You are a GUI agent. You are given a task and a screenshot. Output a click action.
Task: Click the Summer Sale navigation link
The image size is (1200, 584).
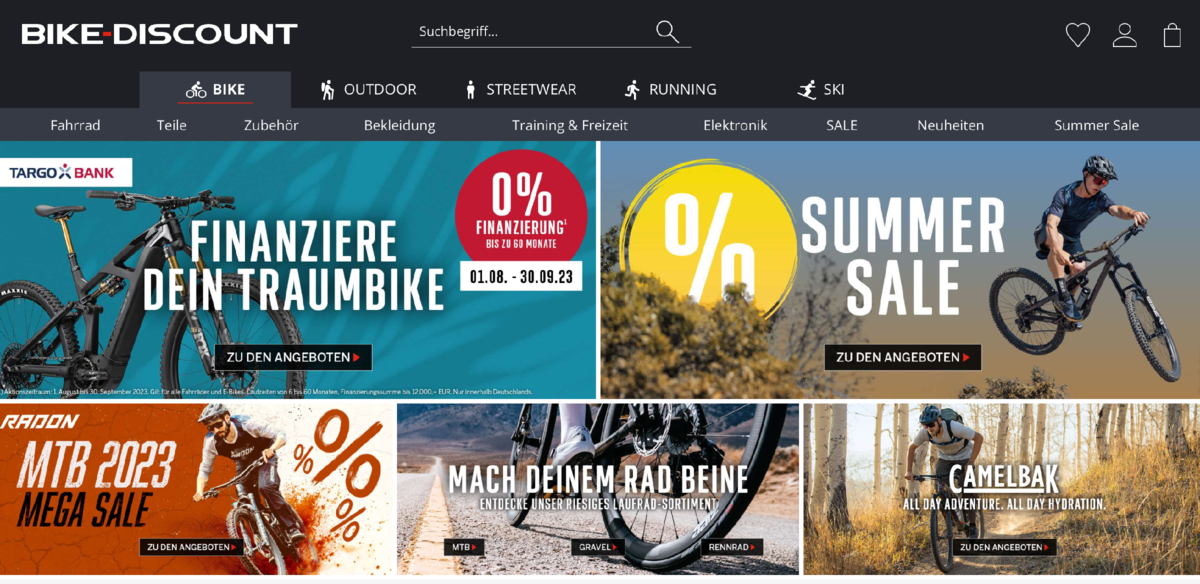(x=1096, y=125)
